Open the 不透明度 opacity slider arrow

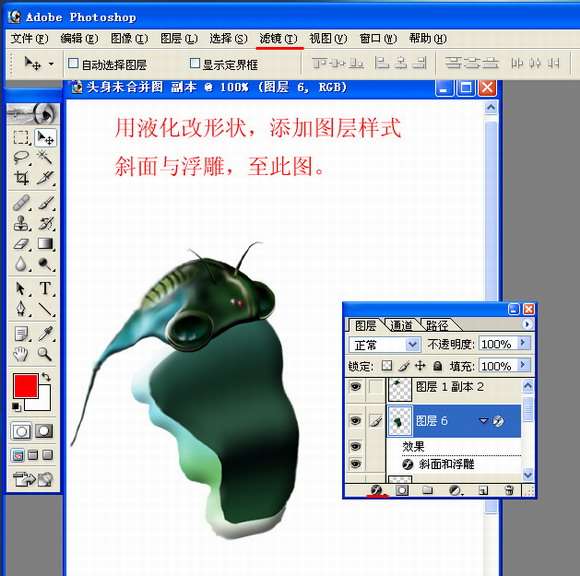click(523, 343)
